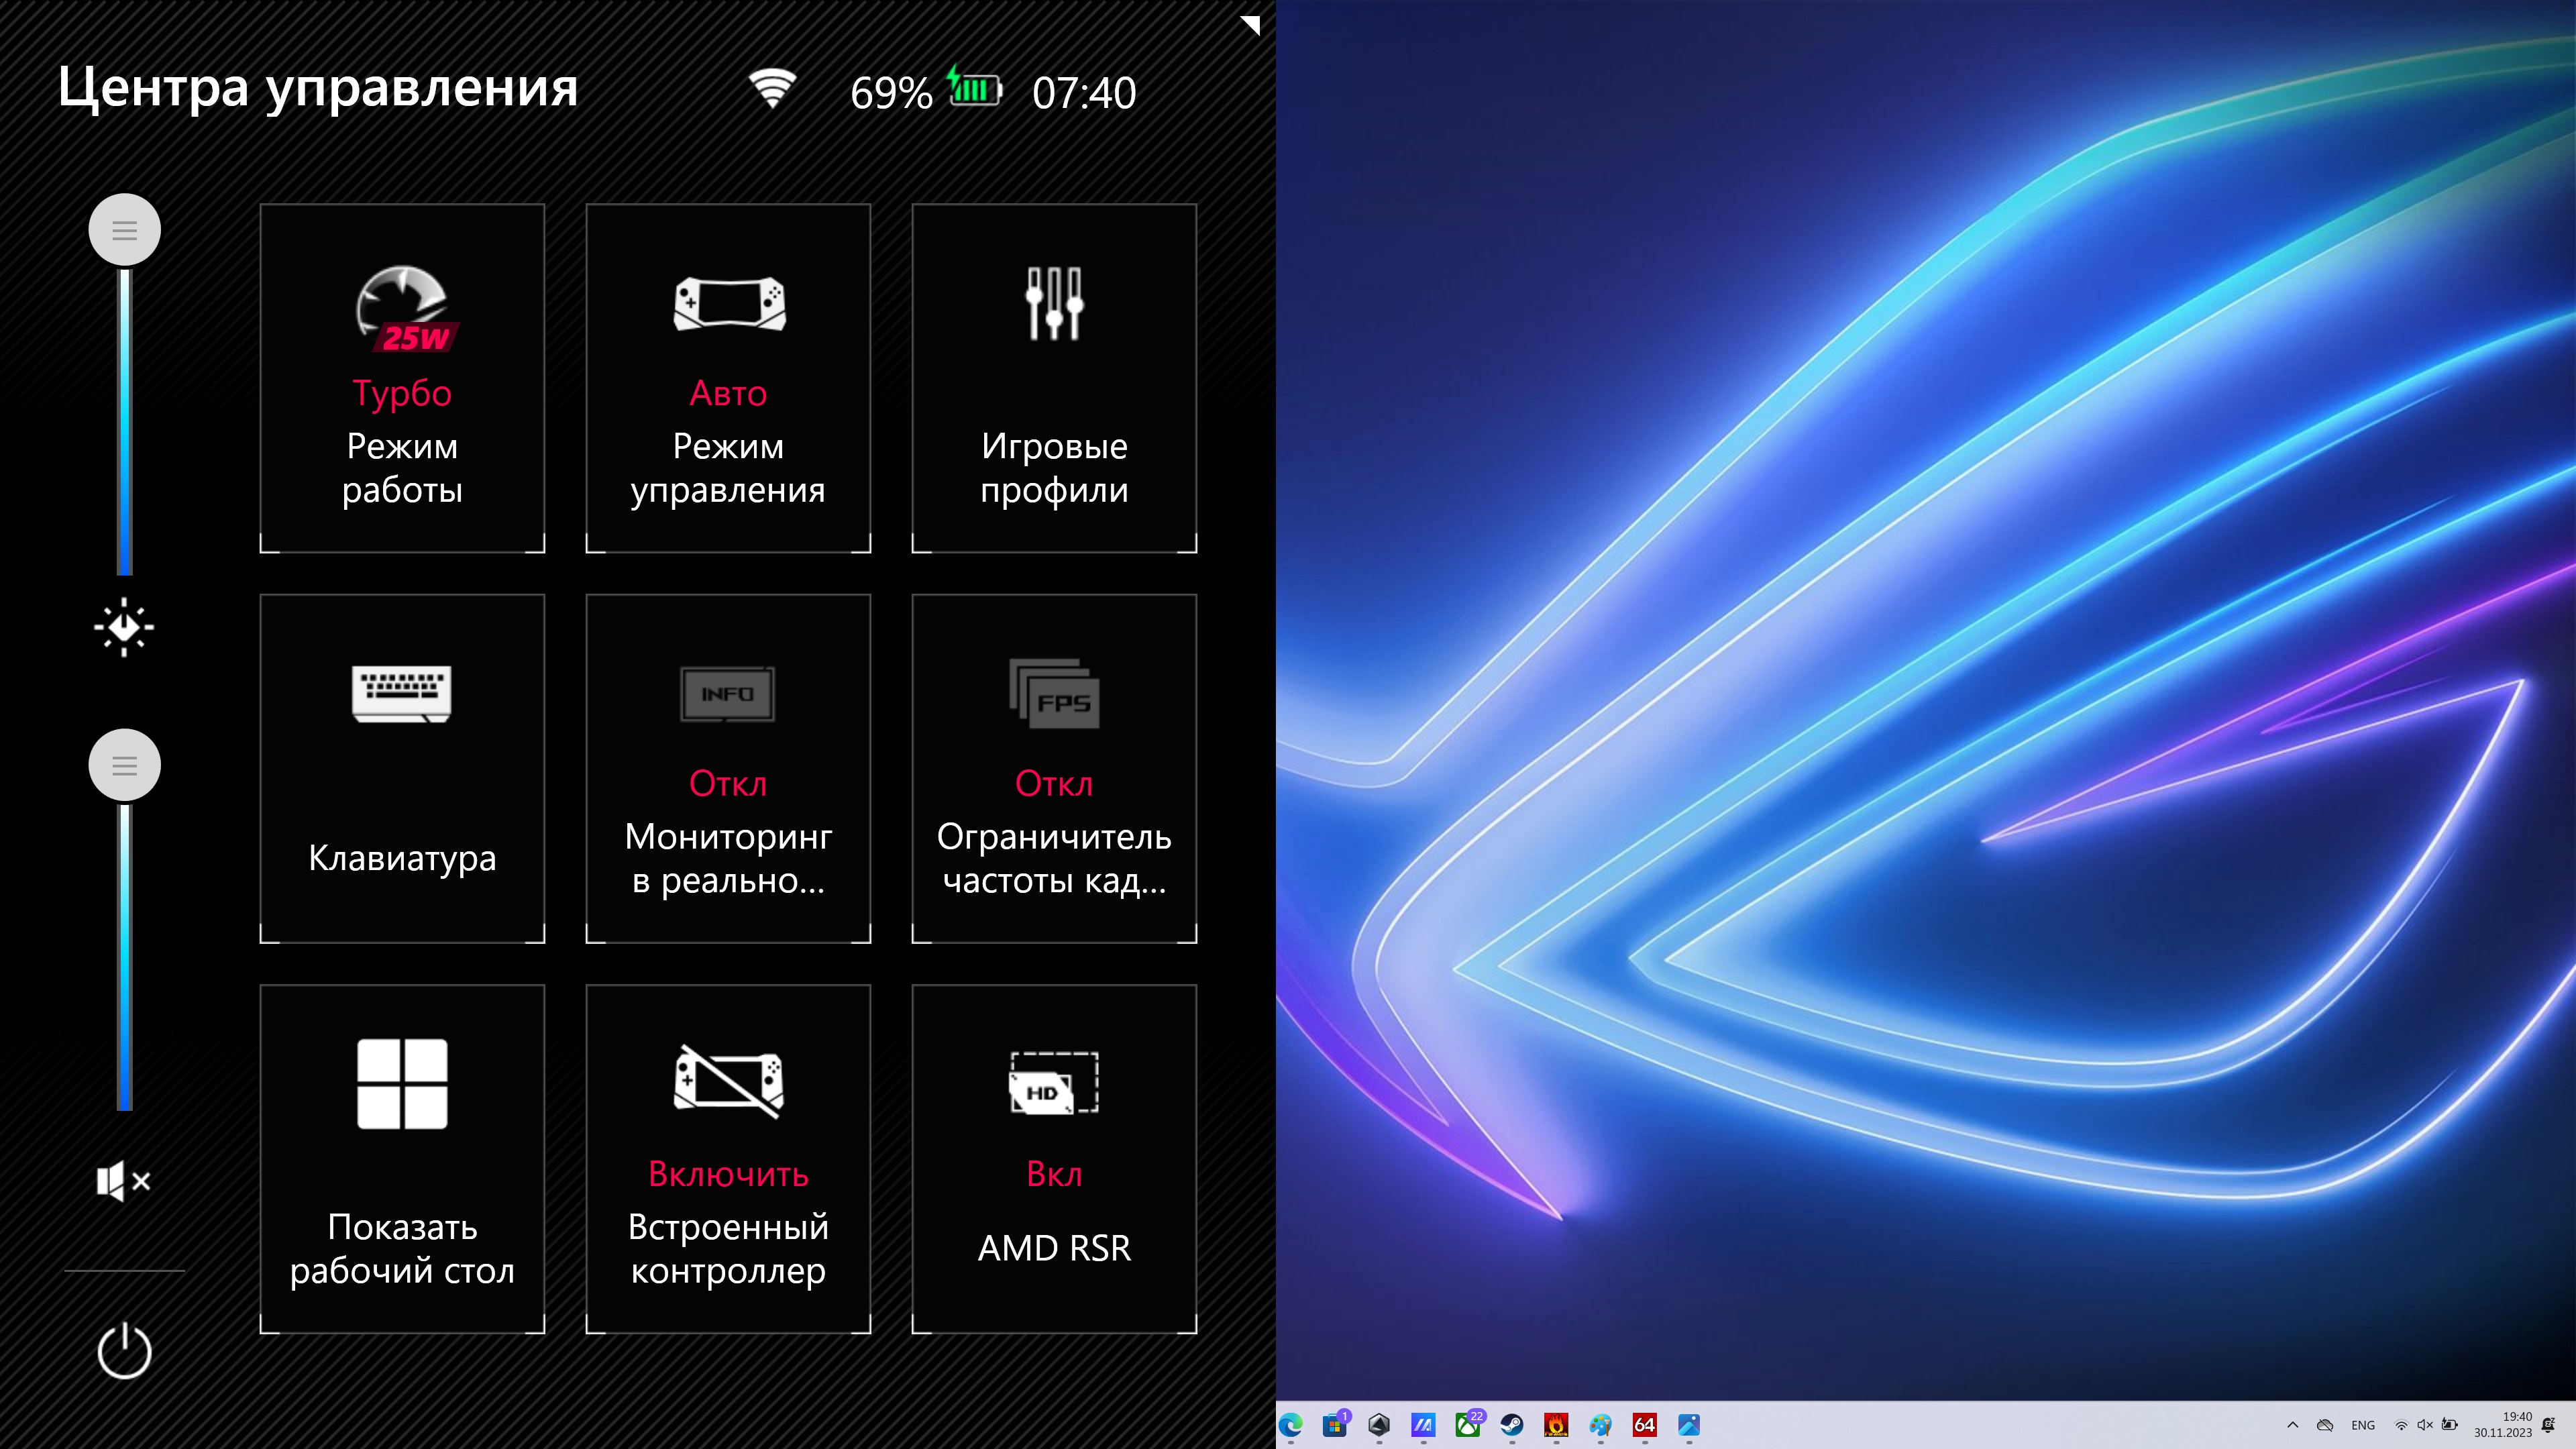Click the 69% battery percentage text
The width and height of the screenshot is (2576, 1449).
(x=891, y=93)
